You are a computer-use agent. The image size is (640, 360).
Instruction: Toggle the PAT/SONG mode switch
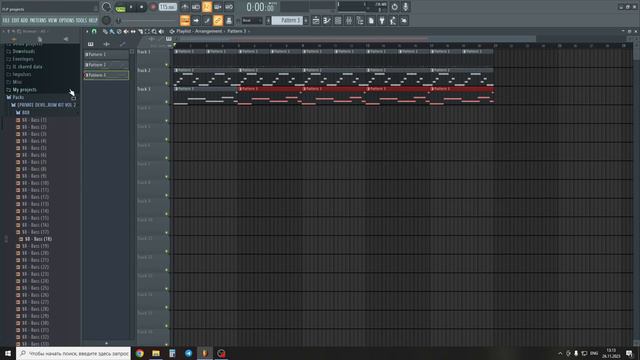[x=120, y=8]
